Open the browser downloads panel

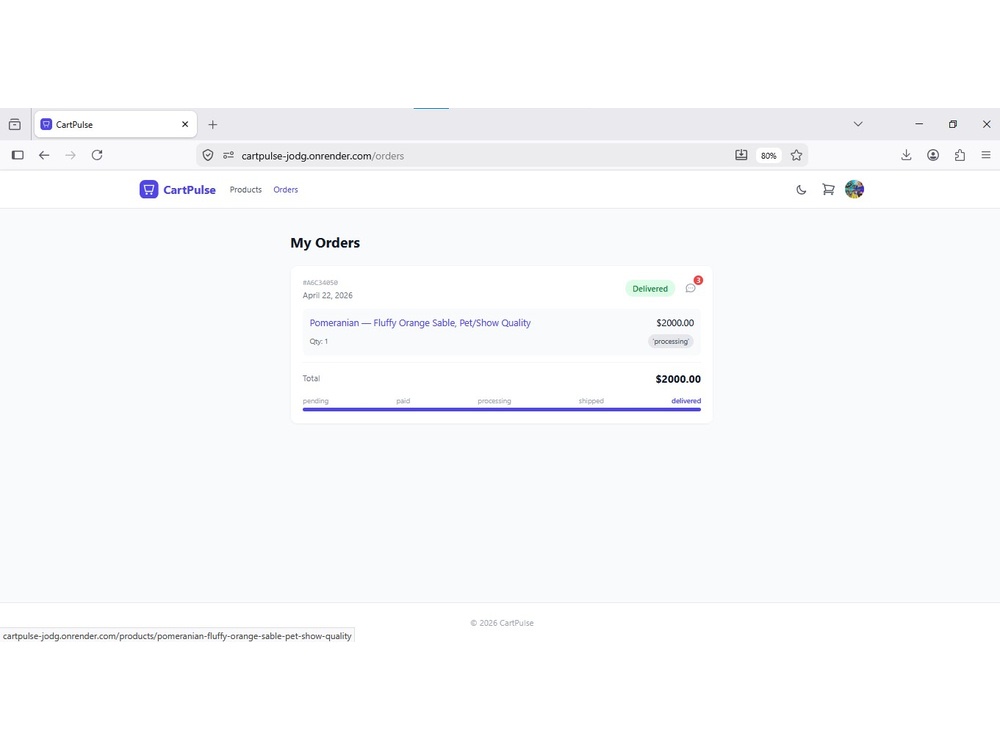tap(906, 155)
